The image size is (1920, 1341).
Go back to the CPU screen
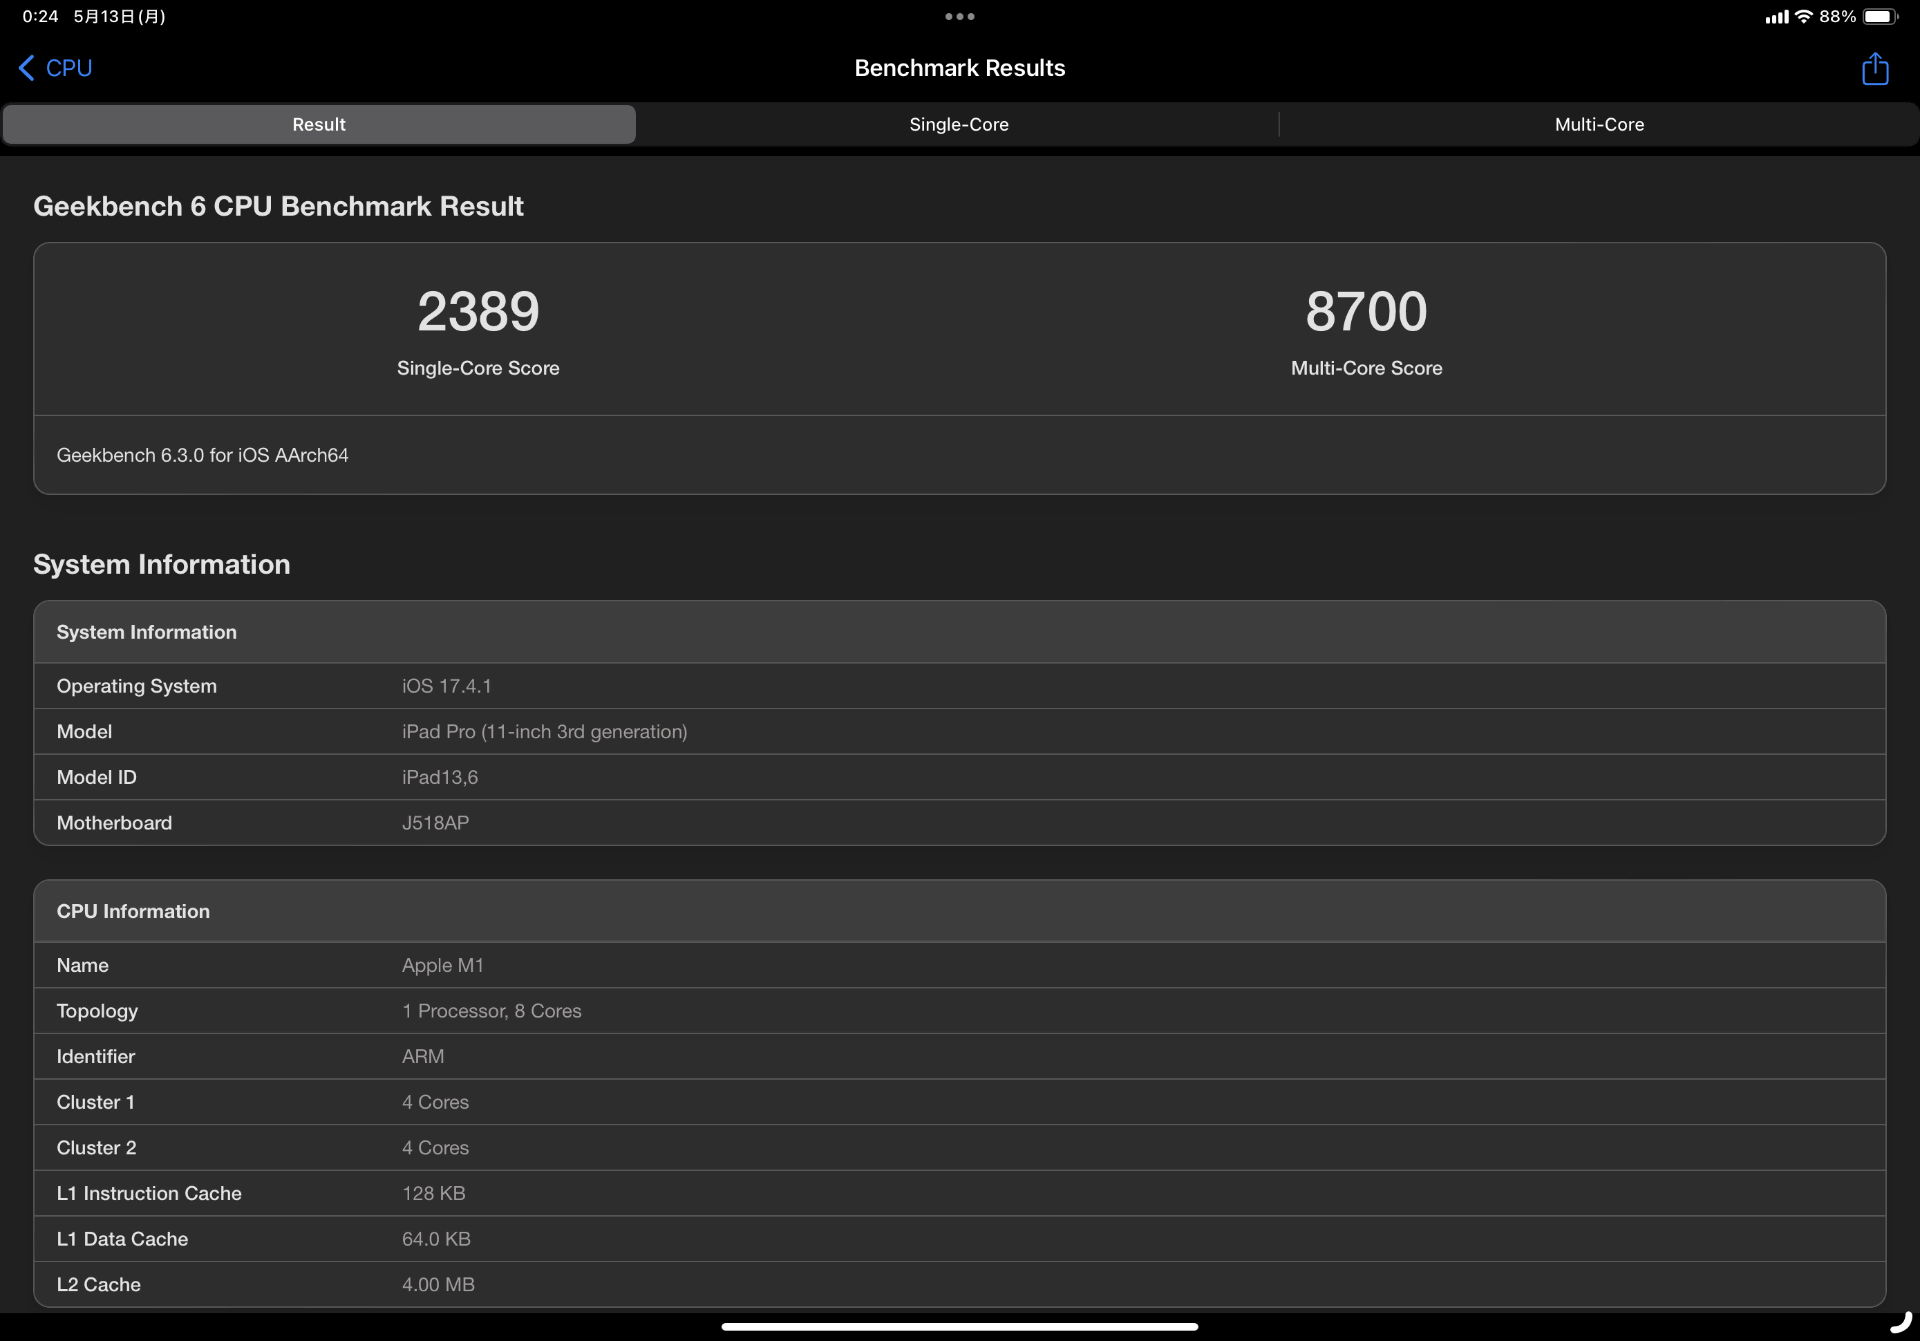click(55, 67)
